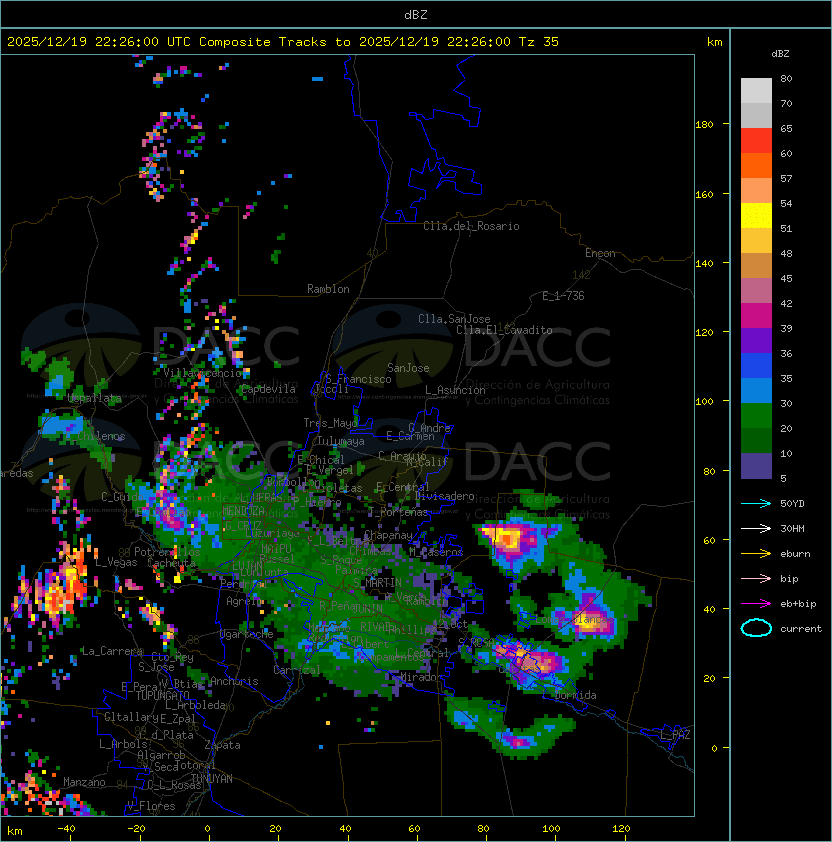832x842 pixels.
Task: Select the brown 45-48 dBZ swatch
Action: tap(756, 266)
